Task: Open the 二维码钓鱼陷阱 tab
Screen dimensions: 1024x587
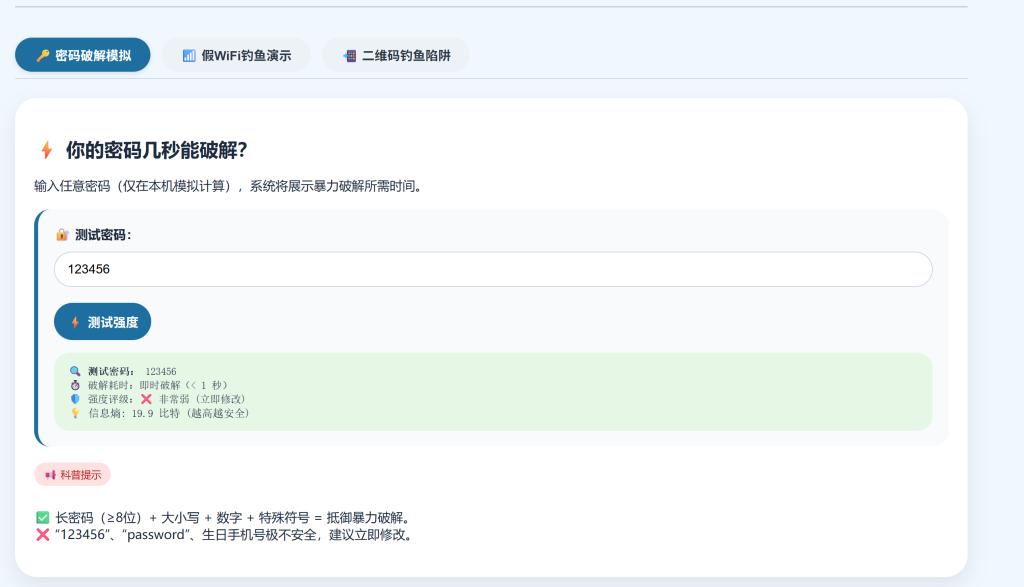Action: coord(395,56)
